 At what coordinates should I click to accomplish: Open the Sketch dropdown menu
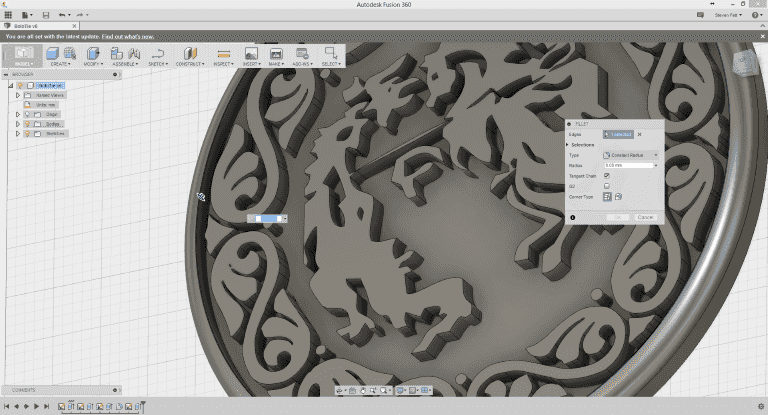point(158,64)
